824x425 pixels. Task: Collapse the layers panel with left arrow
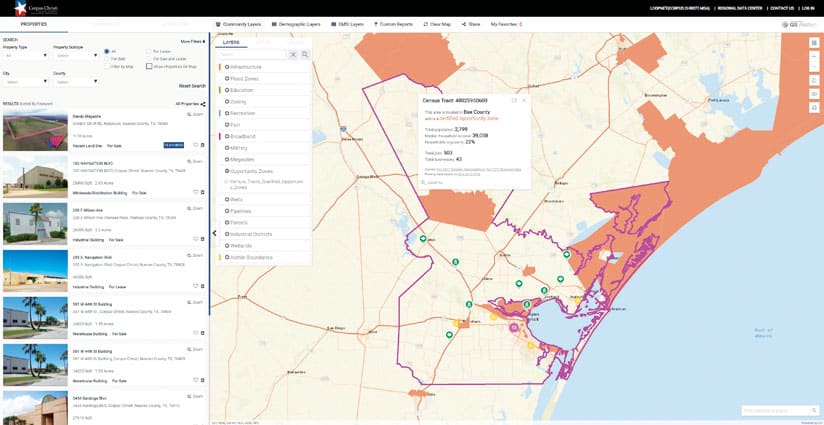214,233
